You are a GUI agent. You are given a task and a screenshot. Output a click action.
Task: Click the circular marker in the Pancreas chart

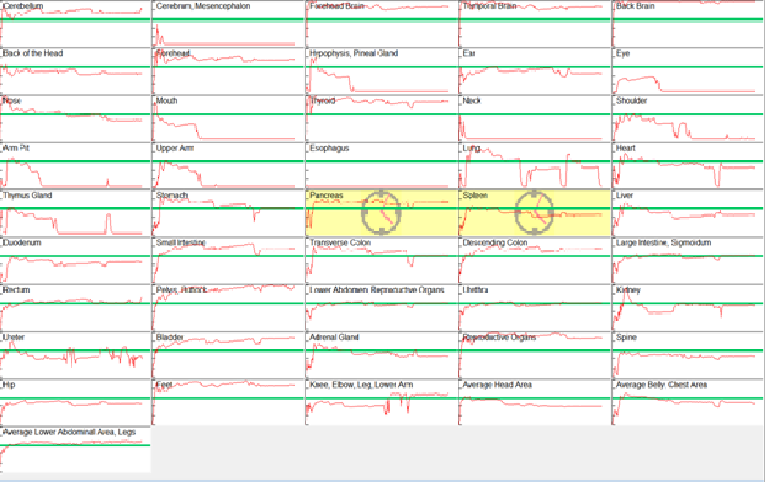[x=380, y=212]
